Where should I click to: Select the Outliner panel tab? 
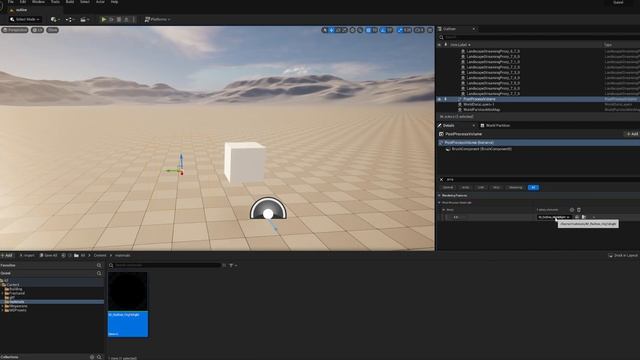click(450, 29)
